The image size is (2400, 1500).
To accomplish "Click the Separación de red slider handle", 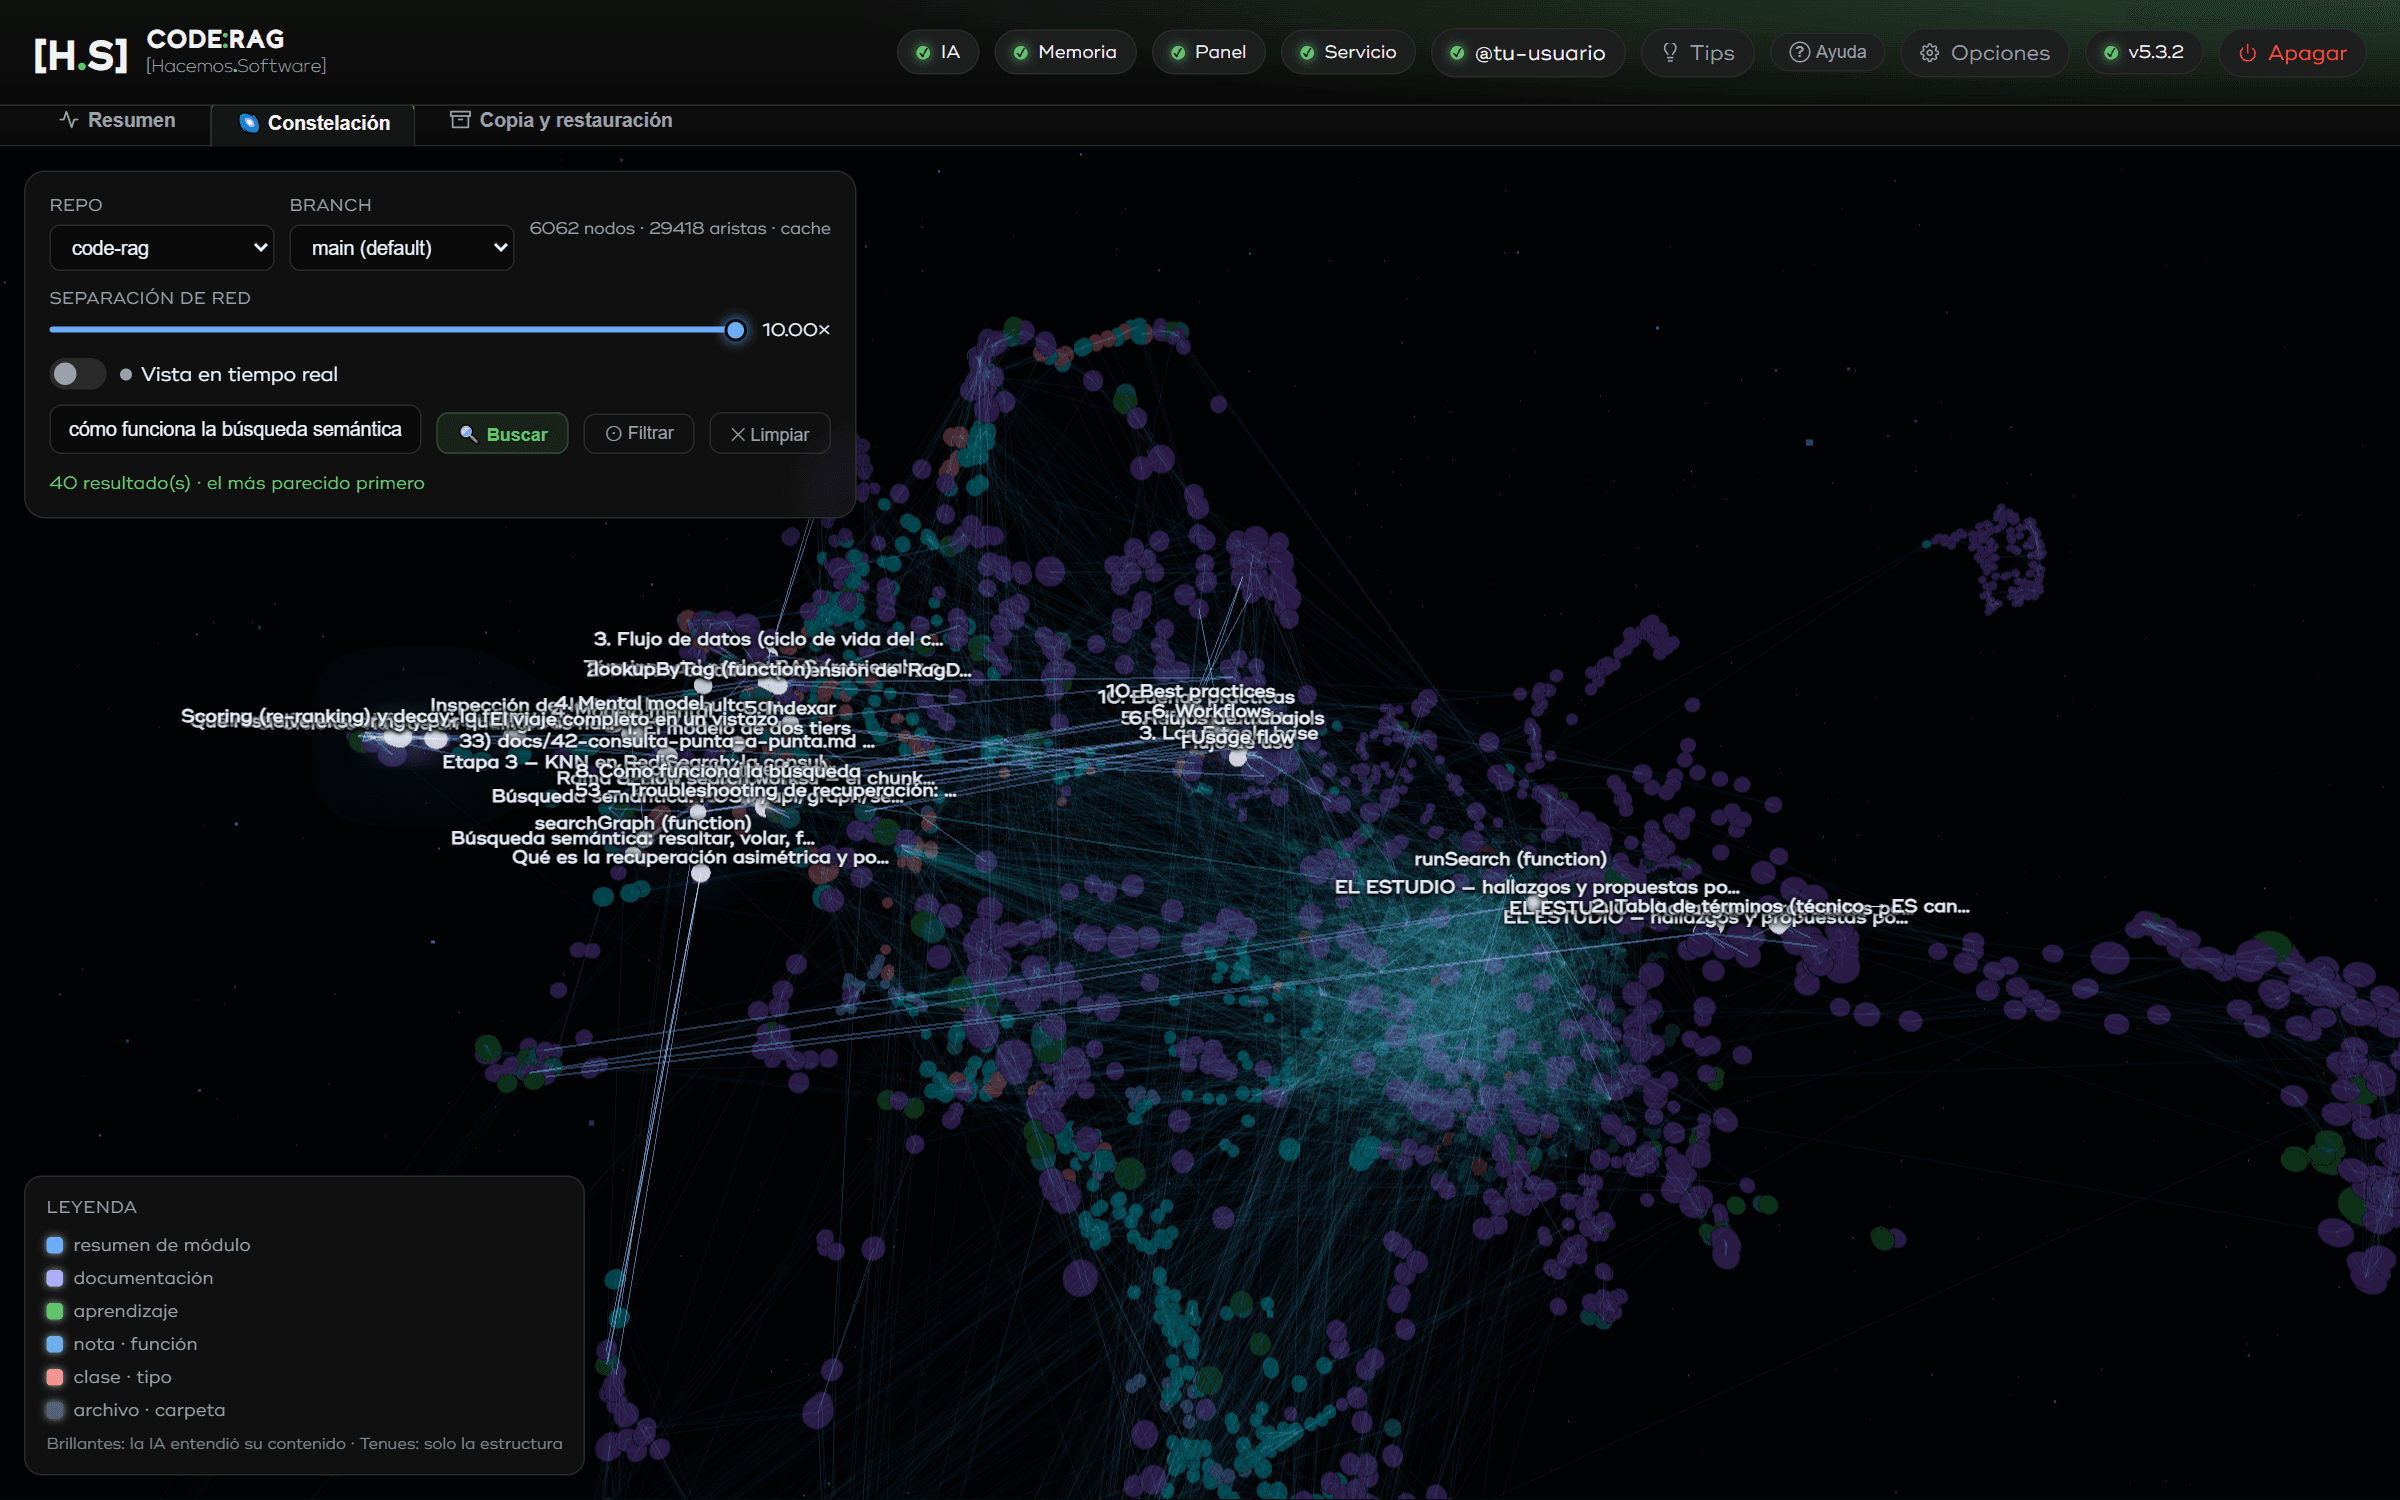I will click(735, 329).
